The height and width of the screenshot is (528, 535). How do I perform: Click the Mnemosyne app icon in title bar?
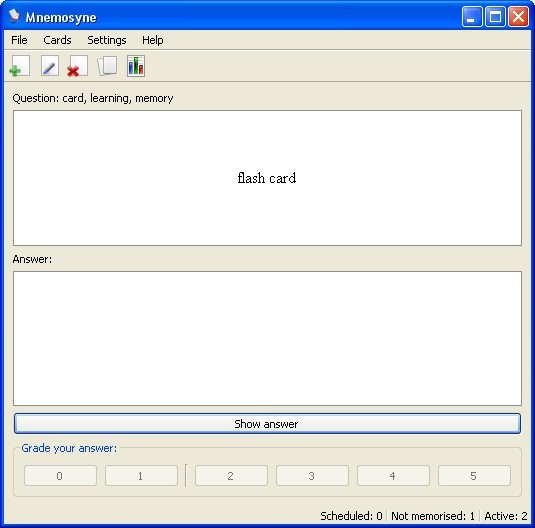point(14,16)
